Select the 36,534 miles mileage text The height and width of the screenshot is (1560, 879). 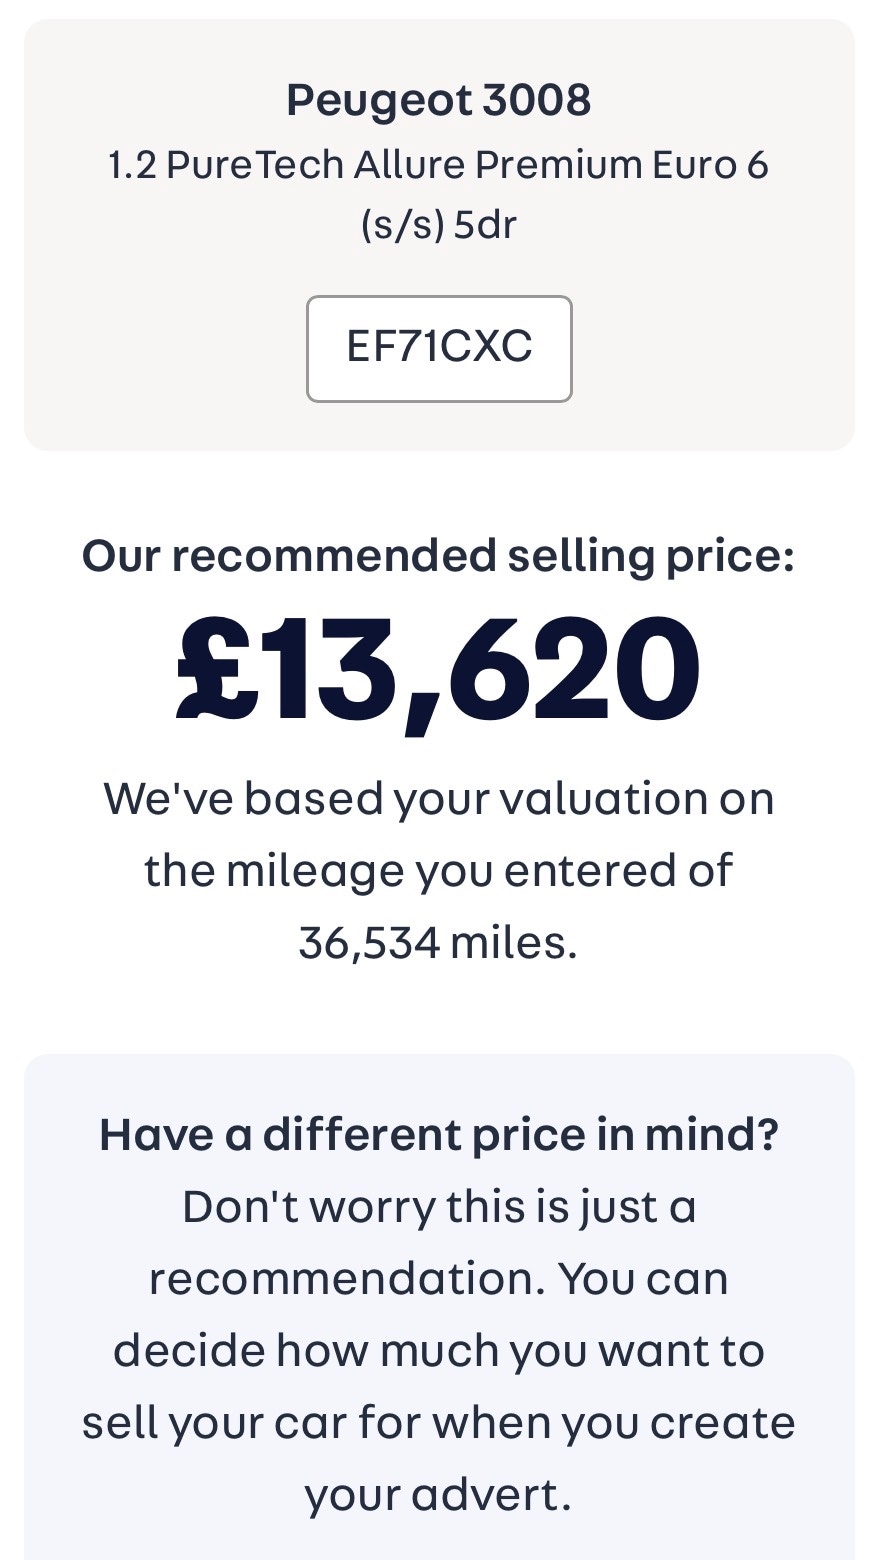coord(439,942)
